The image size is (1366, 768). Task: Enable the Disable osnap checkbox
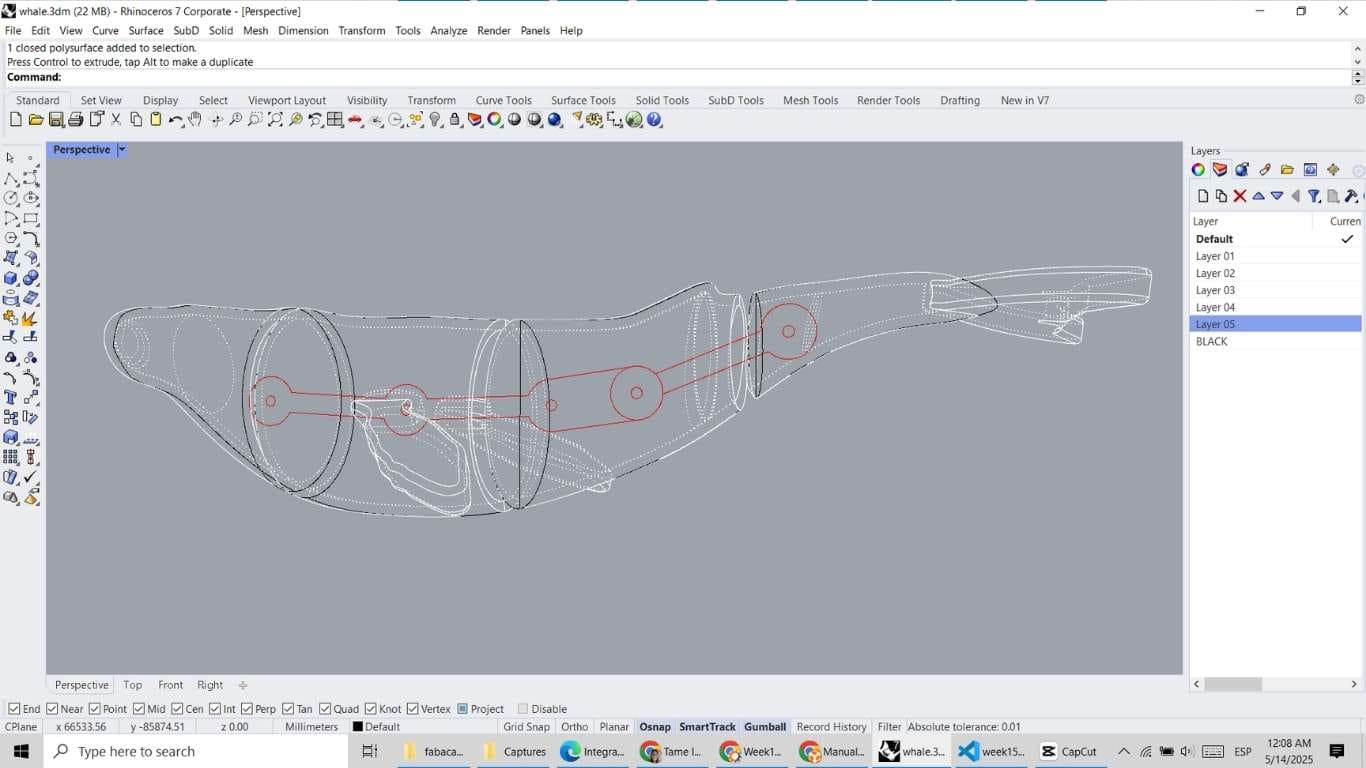pos(522,709)
